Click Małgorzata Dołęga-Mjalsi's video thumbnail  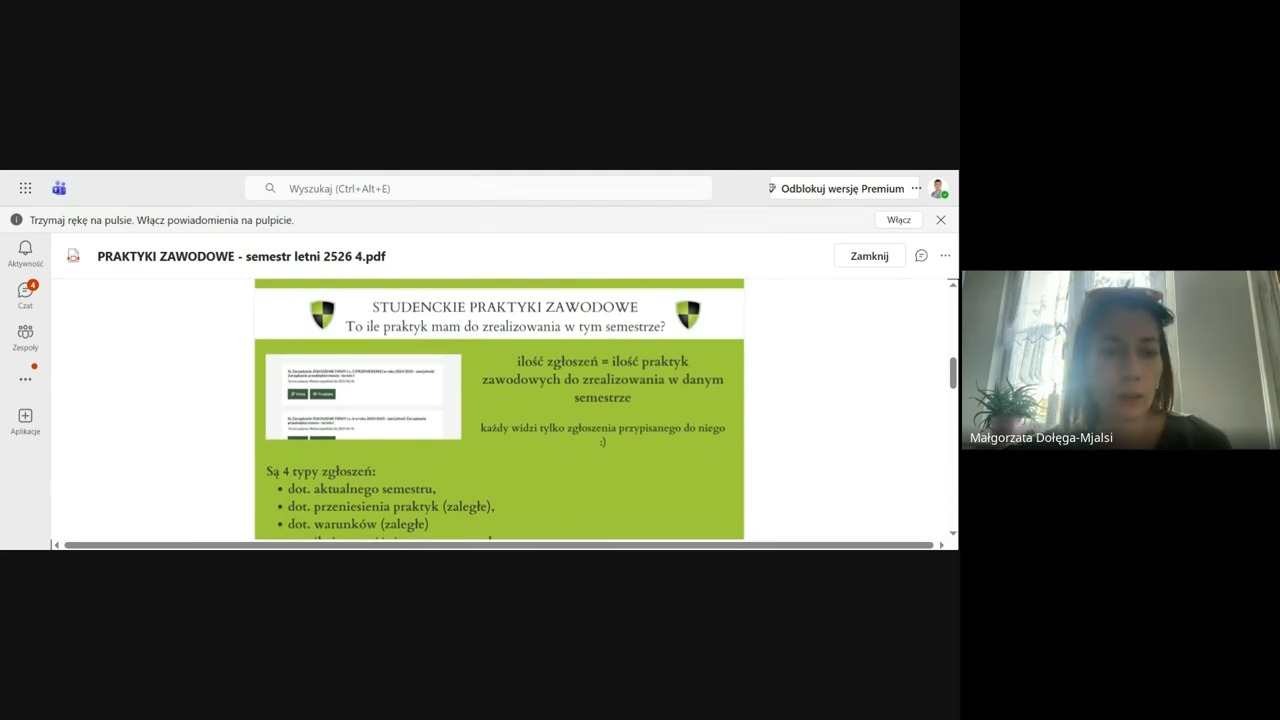click(1120, 360)
